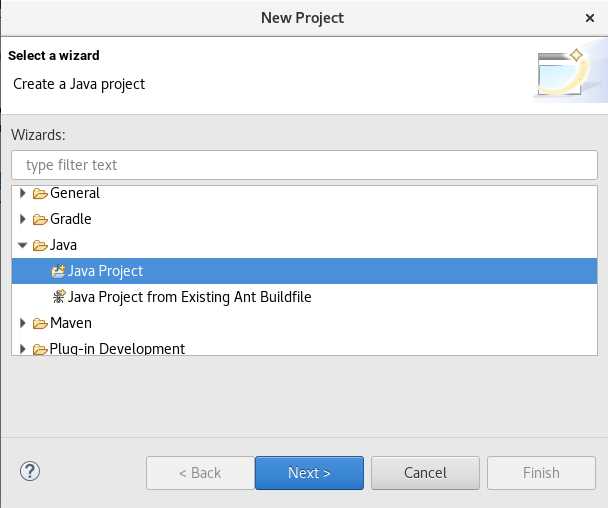608x508 pixels.
Task: Click the Gradle folder icon
Action: [x=40, y=219]
